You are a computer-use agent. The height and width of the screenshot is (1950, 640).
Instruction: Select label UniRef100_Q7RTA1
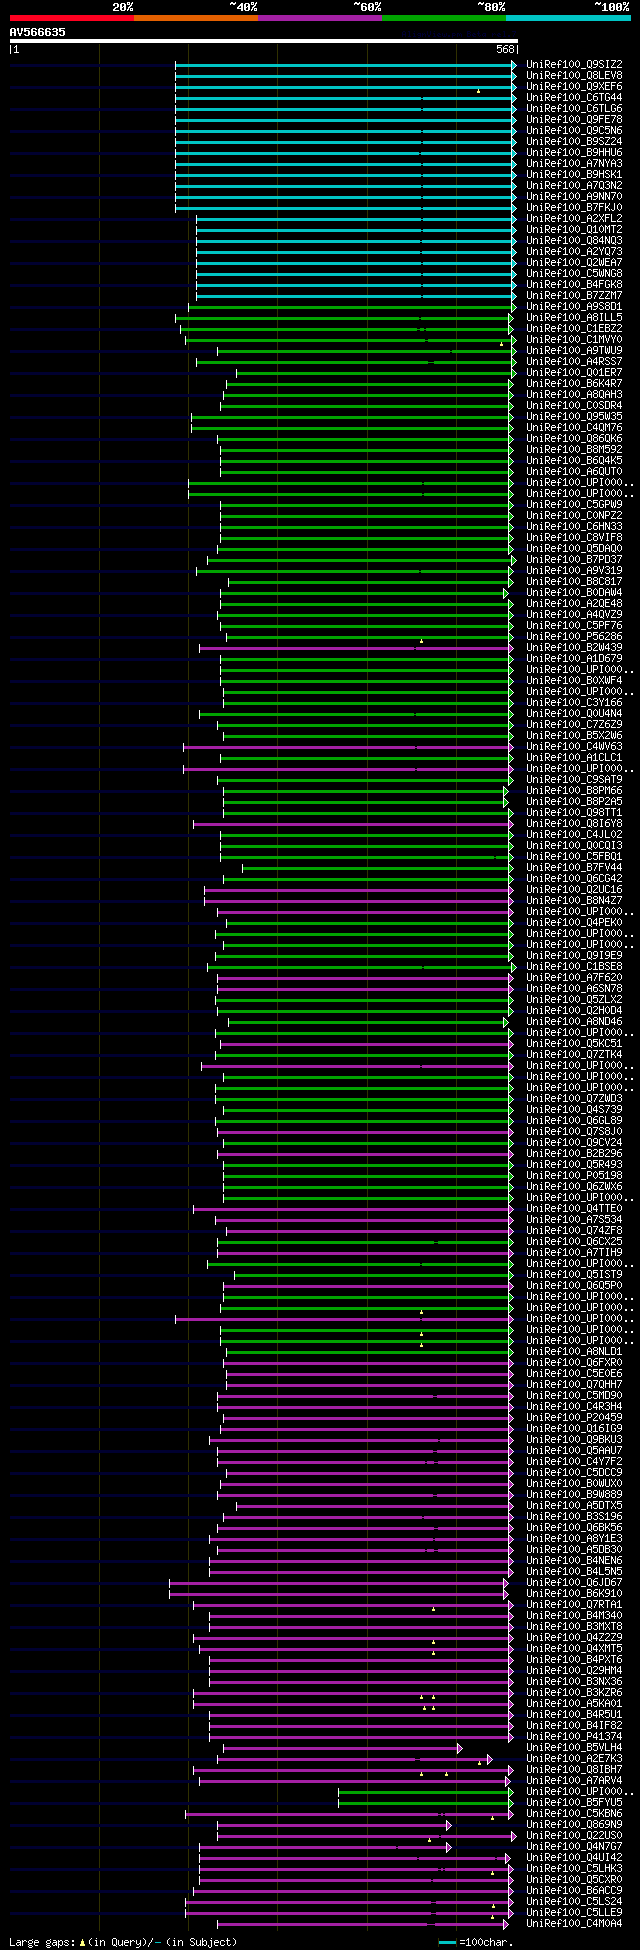pos(574,1605)
